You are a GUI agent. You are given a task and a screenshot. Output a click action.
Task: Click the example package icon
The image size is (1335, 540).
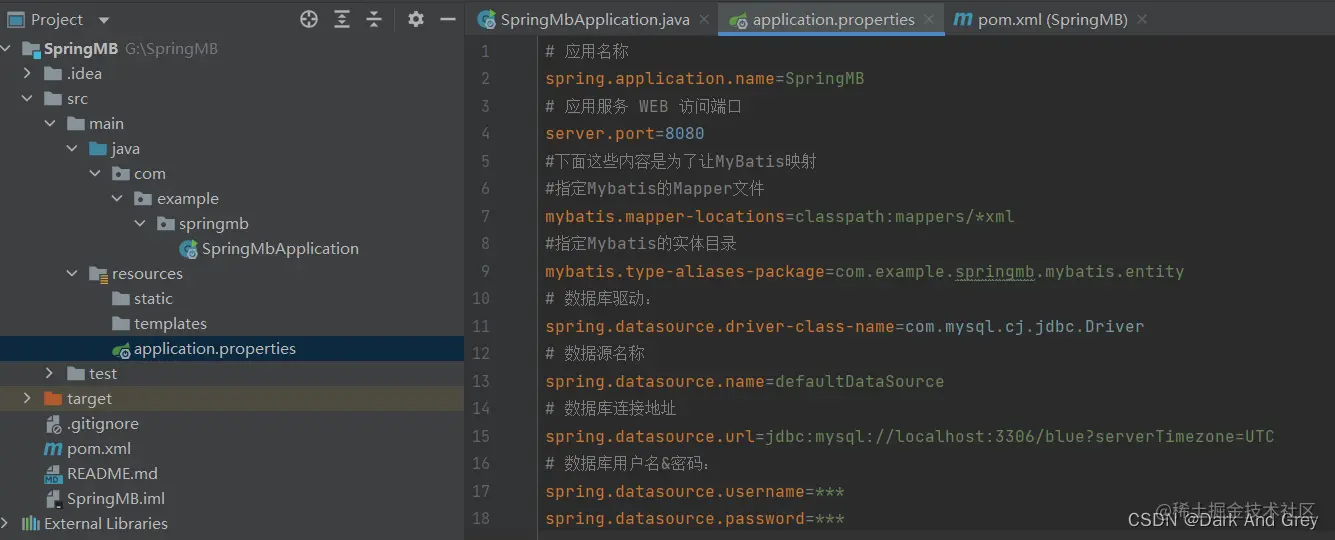[x=143, y=199]
